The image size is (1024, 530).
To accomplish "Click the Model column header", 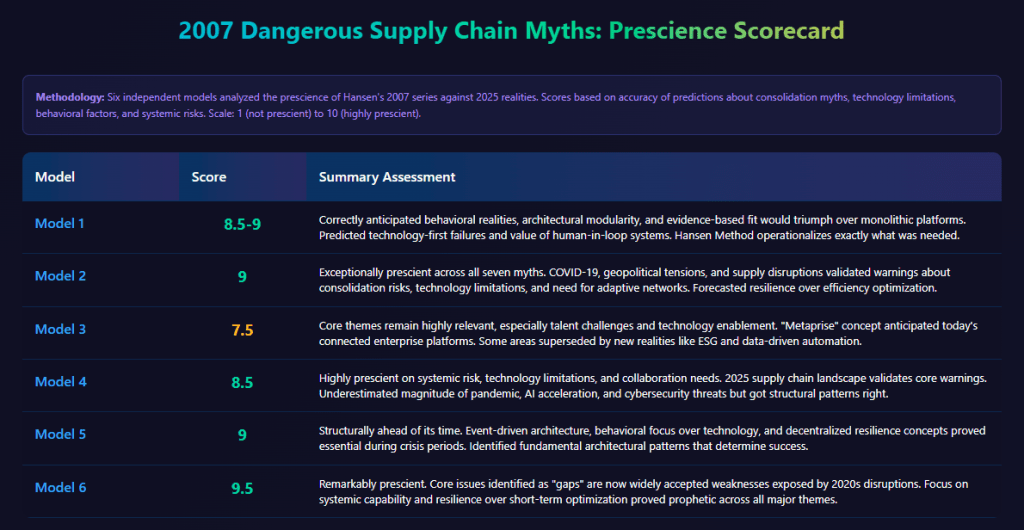I will [x=55, y=177].
